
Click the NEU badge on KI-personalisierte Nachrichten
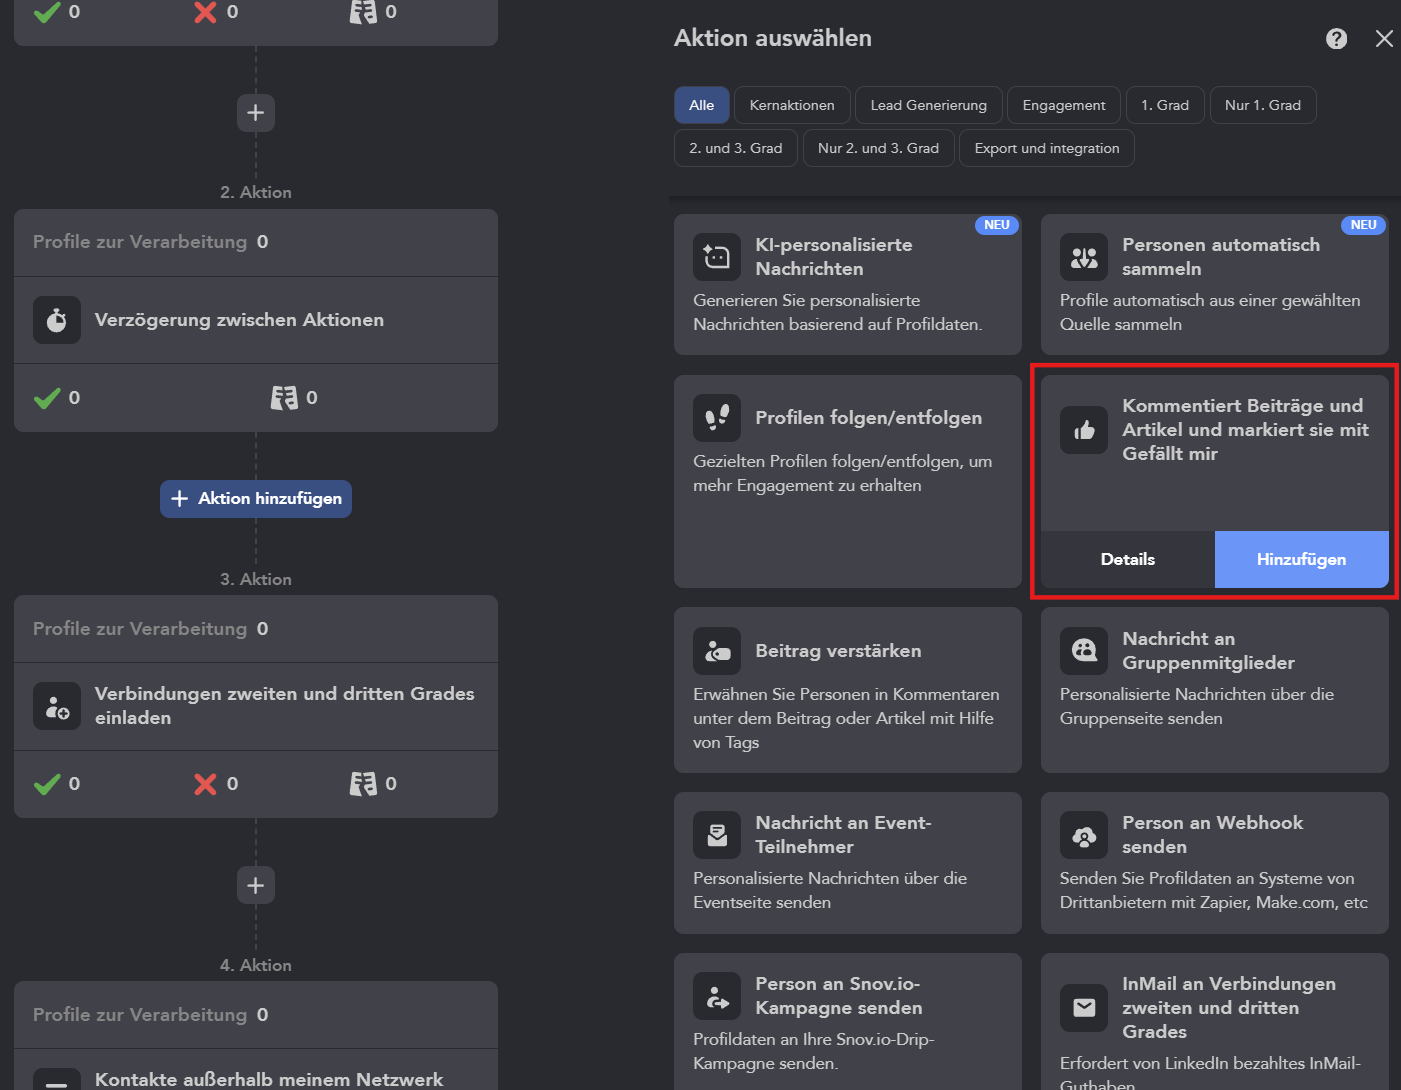click(x=997, y=225)
